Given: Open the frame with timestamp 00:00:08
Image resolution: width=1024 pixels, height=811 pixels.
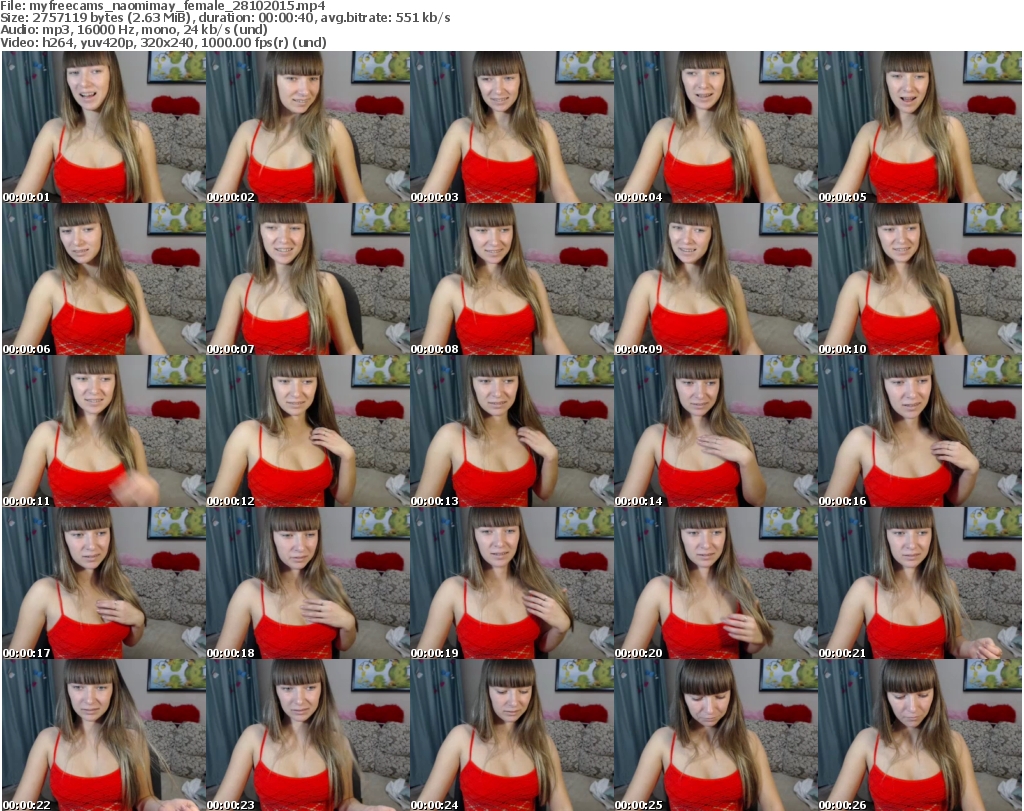Looking at the screenshot, I should pyautogui.click(x=512, y=279).
